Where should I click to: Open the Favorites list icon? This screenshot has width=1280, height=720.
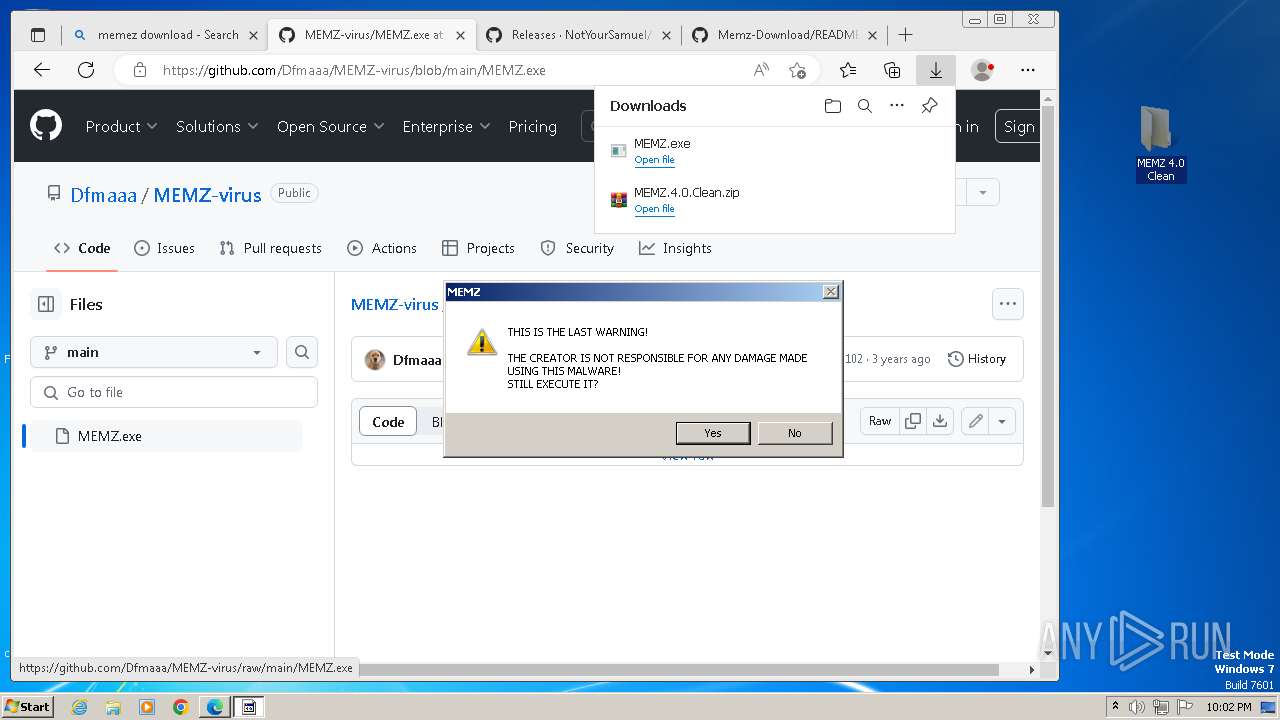[x=848, y=70]
